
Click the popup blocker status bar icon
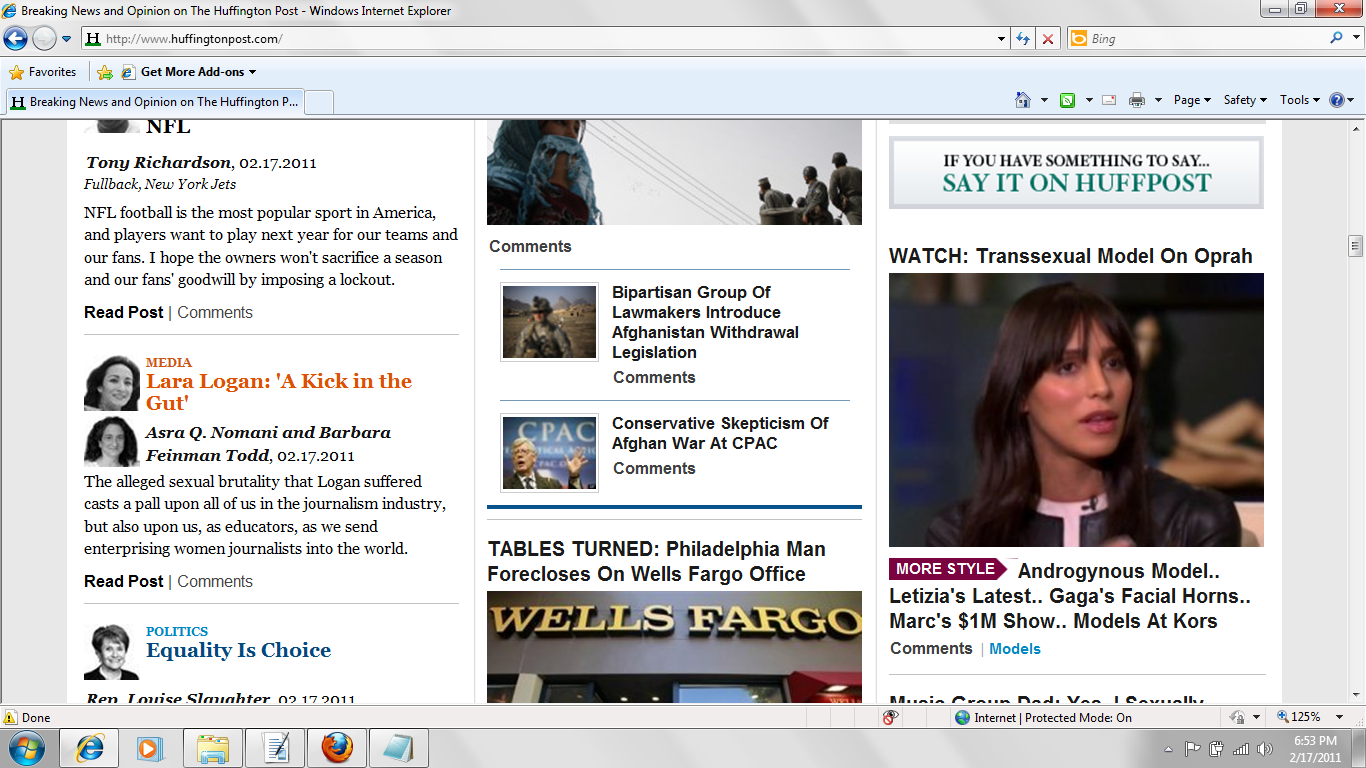(x=890, y=717)
